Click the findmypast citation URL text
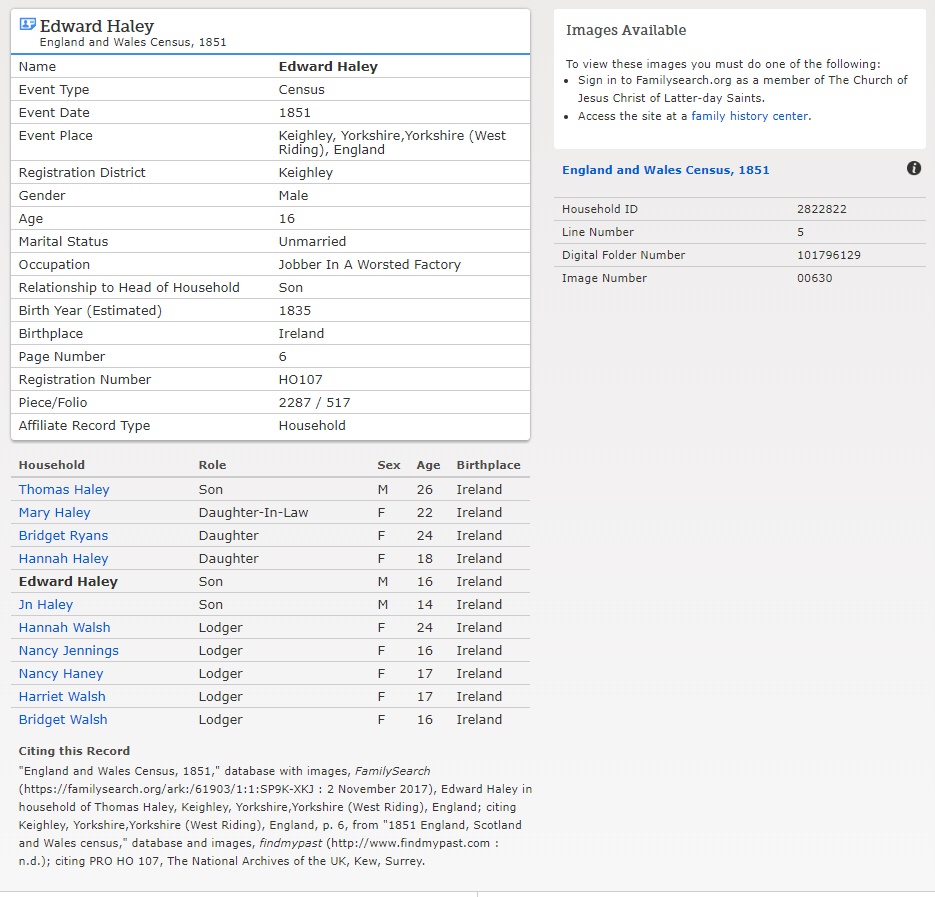The width and height of the screenshot is (935, 897). (410, 843)
